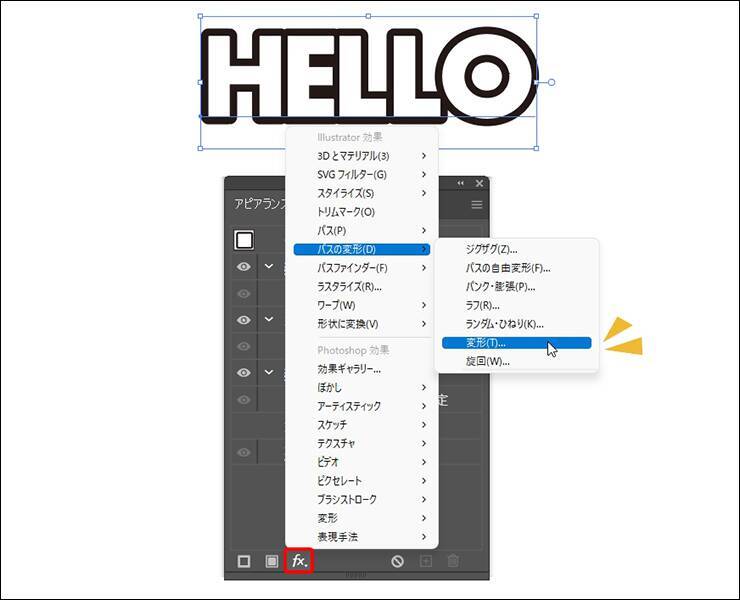Image resolution: width=740 pixels, height=600 pixels.
Task: Collapse the panel with double-arrow icon
Action: click(460, 183)
